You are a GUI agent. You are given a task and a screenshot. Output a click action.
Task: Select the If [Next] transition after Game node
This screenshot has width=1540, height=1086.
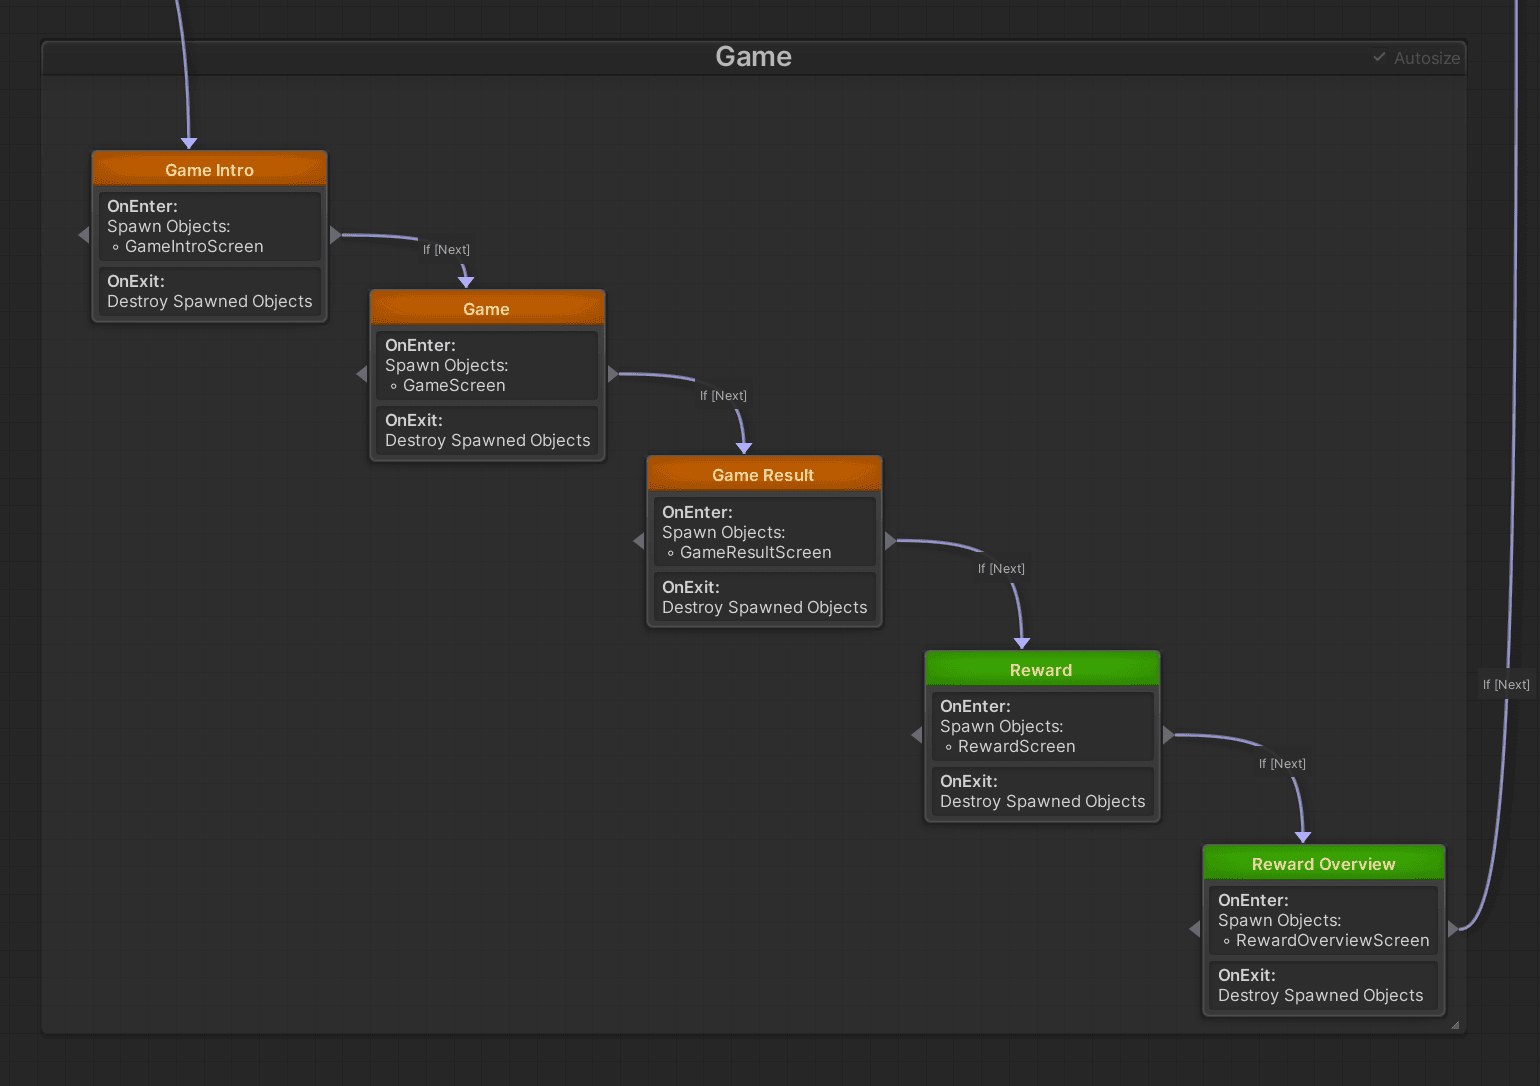[x=723, y=396]
